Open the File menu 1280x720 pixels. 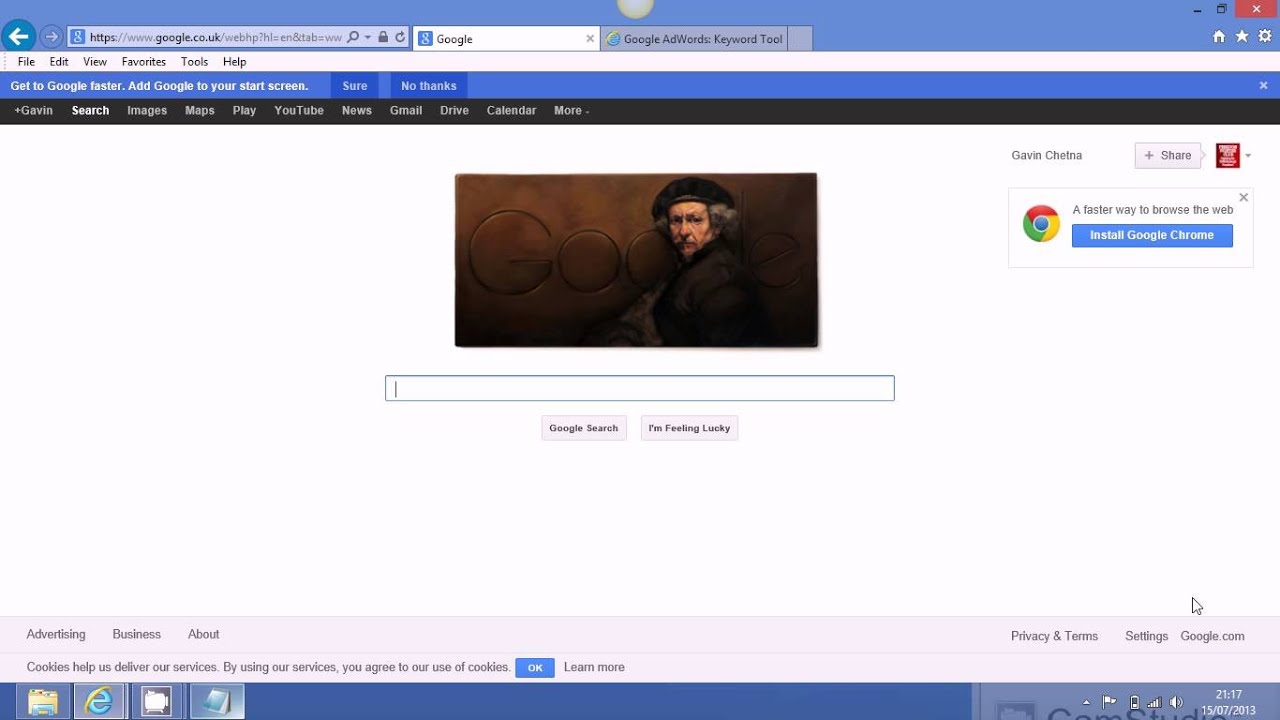tap(26, 62)
